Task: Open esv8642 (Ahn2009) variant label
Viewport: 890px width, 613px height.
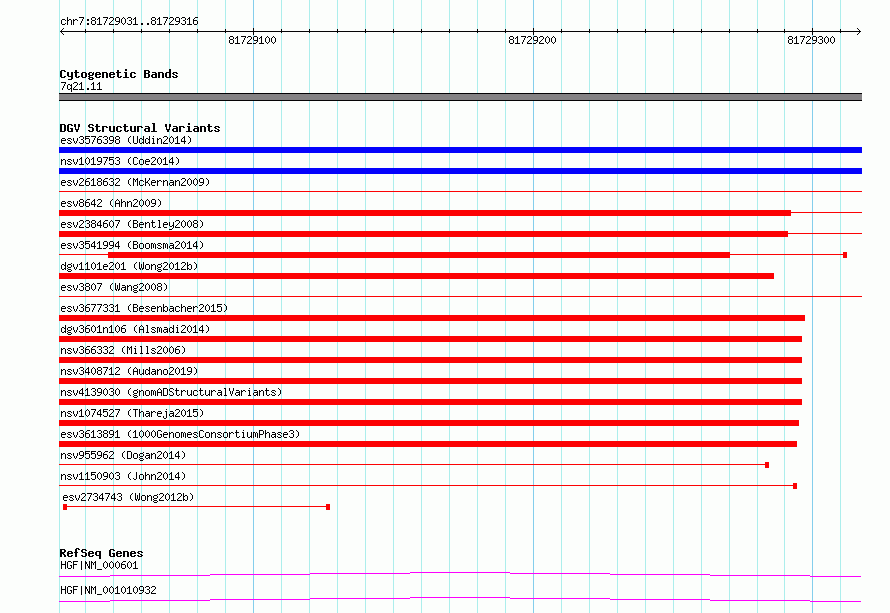Action: tap(111, 203)
